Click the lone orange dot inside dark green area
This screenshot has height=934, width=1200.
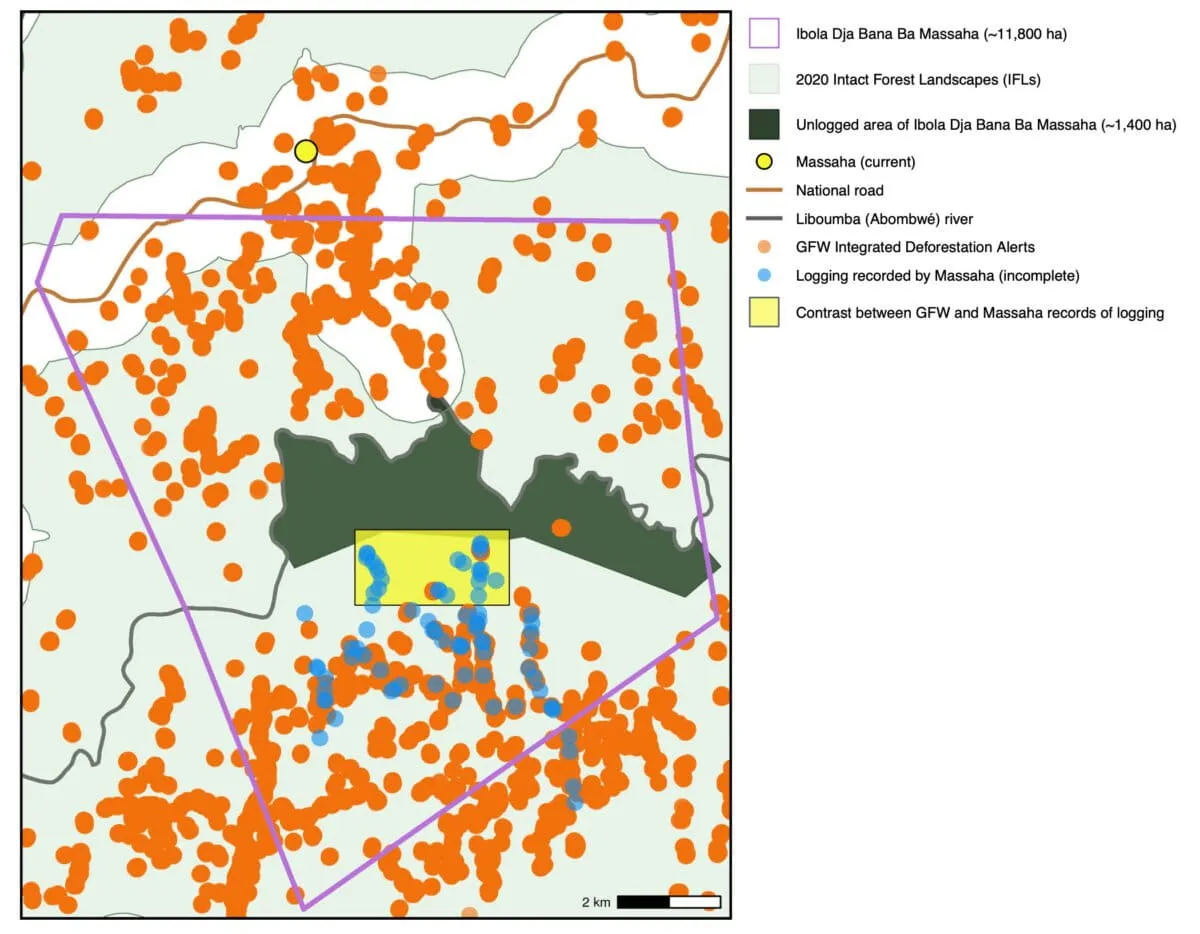pyautogui.click(x=561, y=527)
